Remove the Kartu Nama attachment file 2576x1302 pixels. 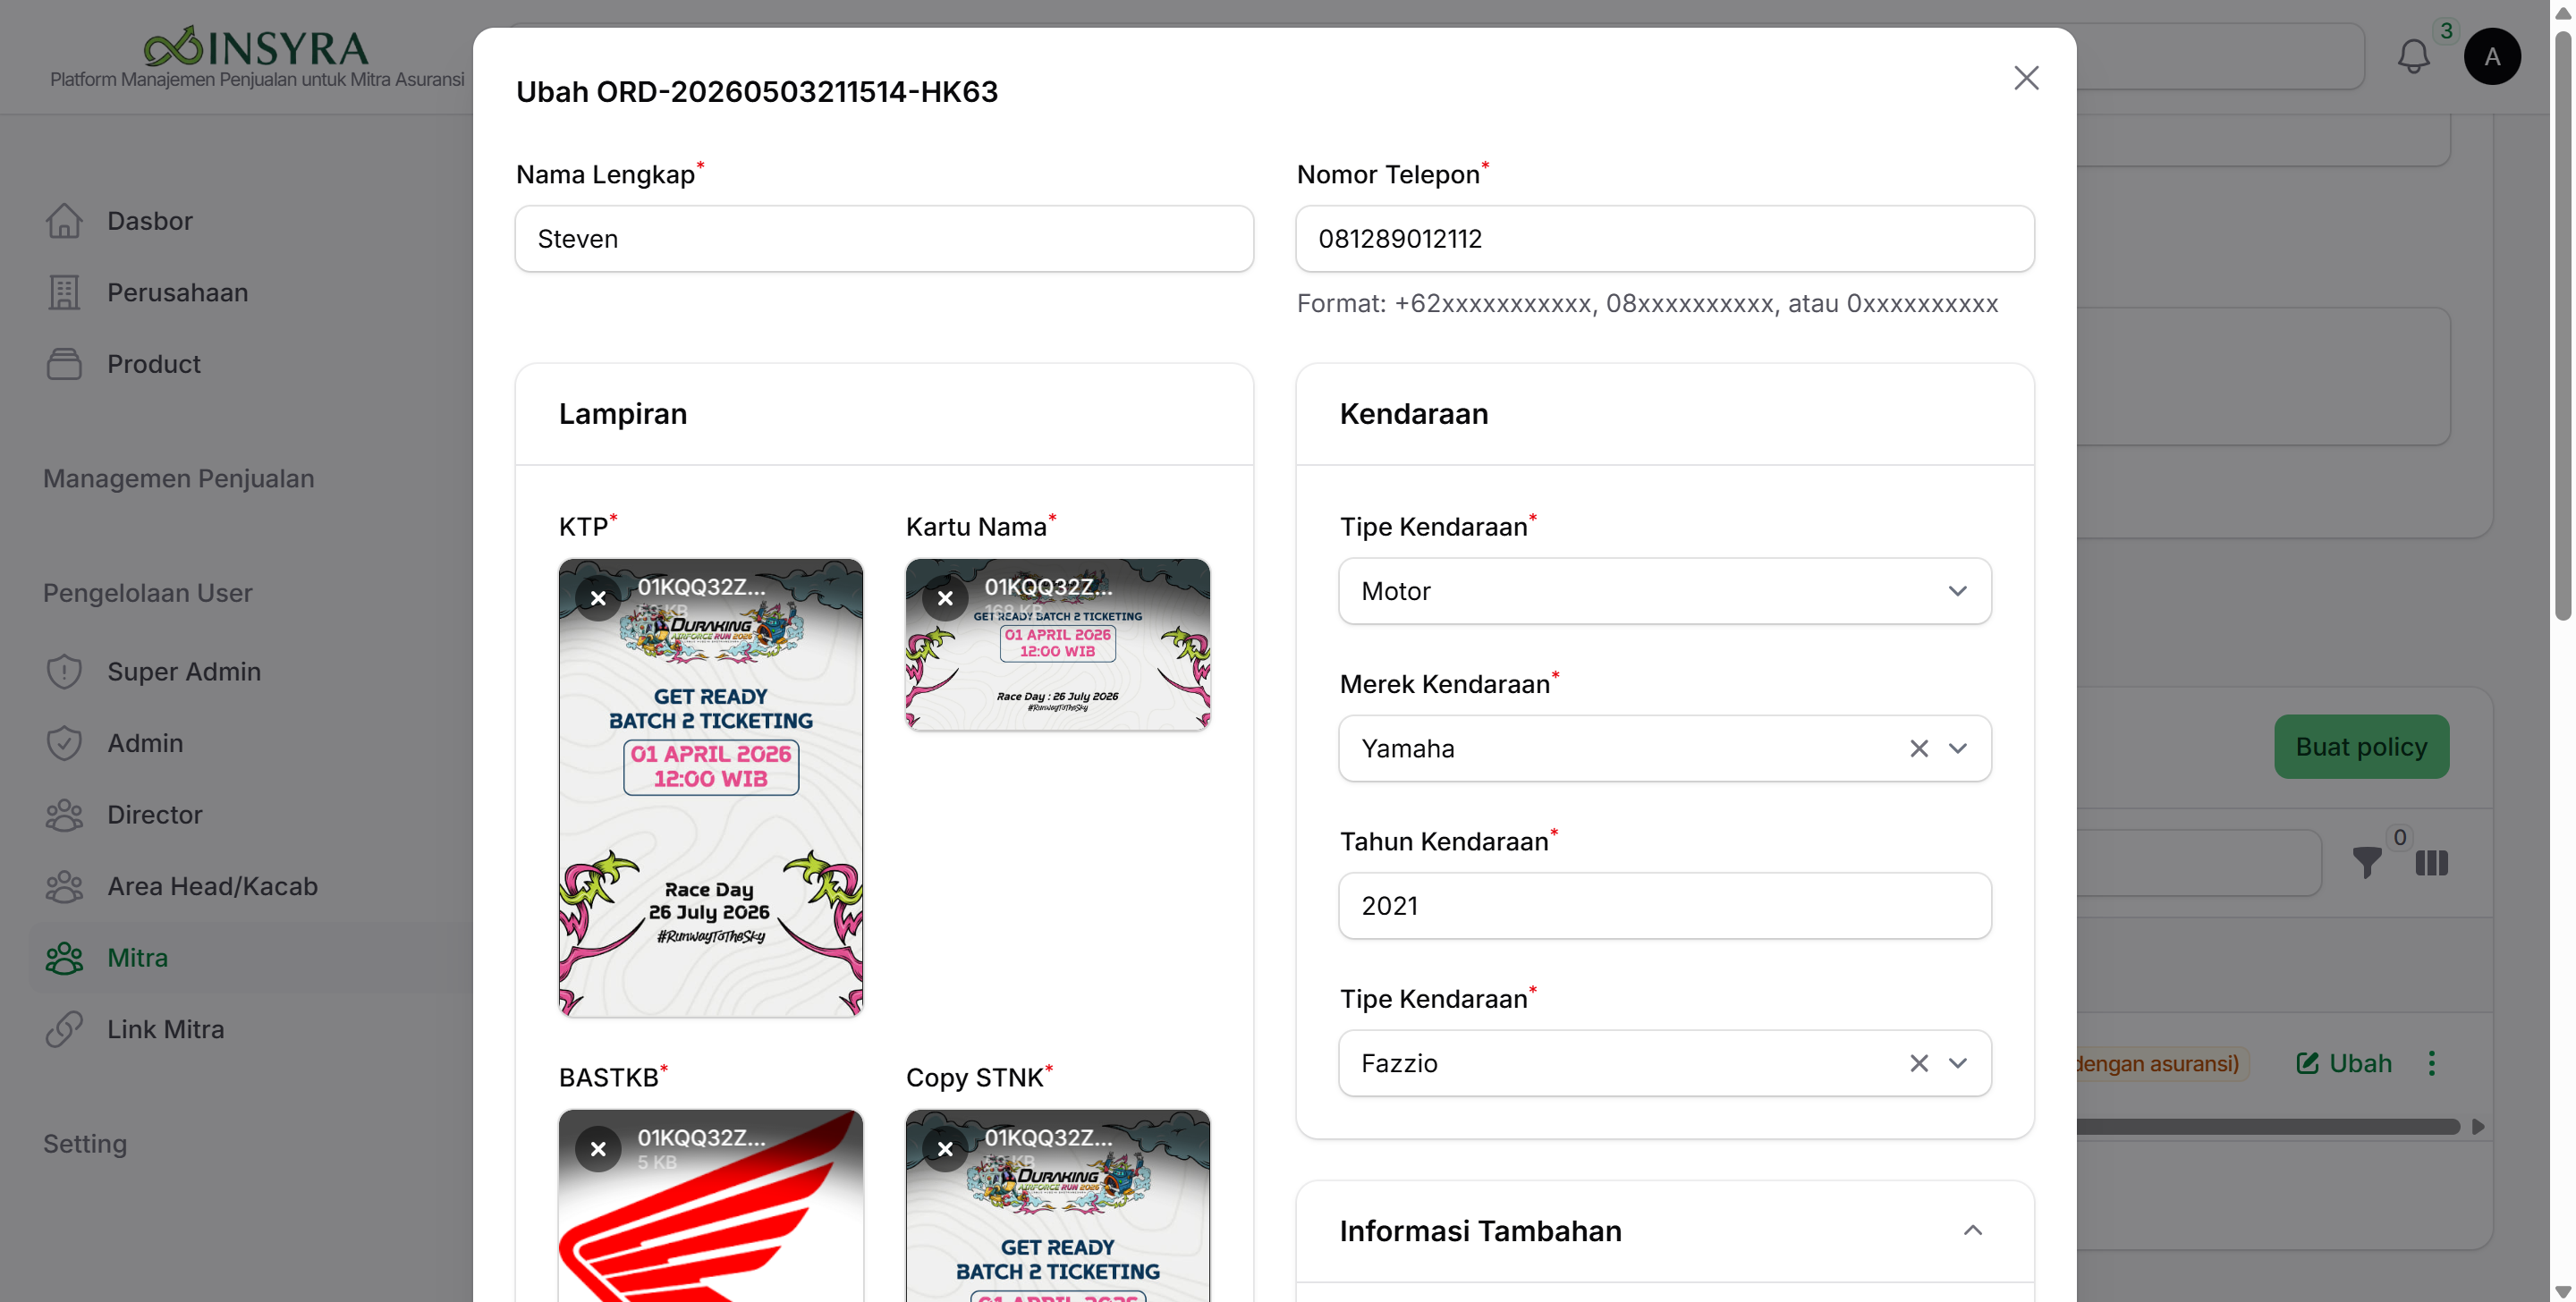pyautogui.click(x=945, y=598)
